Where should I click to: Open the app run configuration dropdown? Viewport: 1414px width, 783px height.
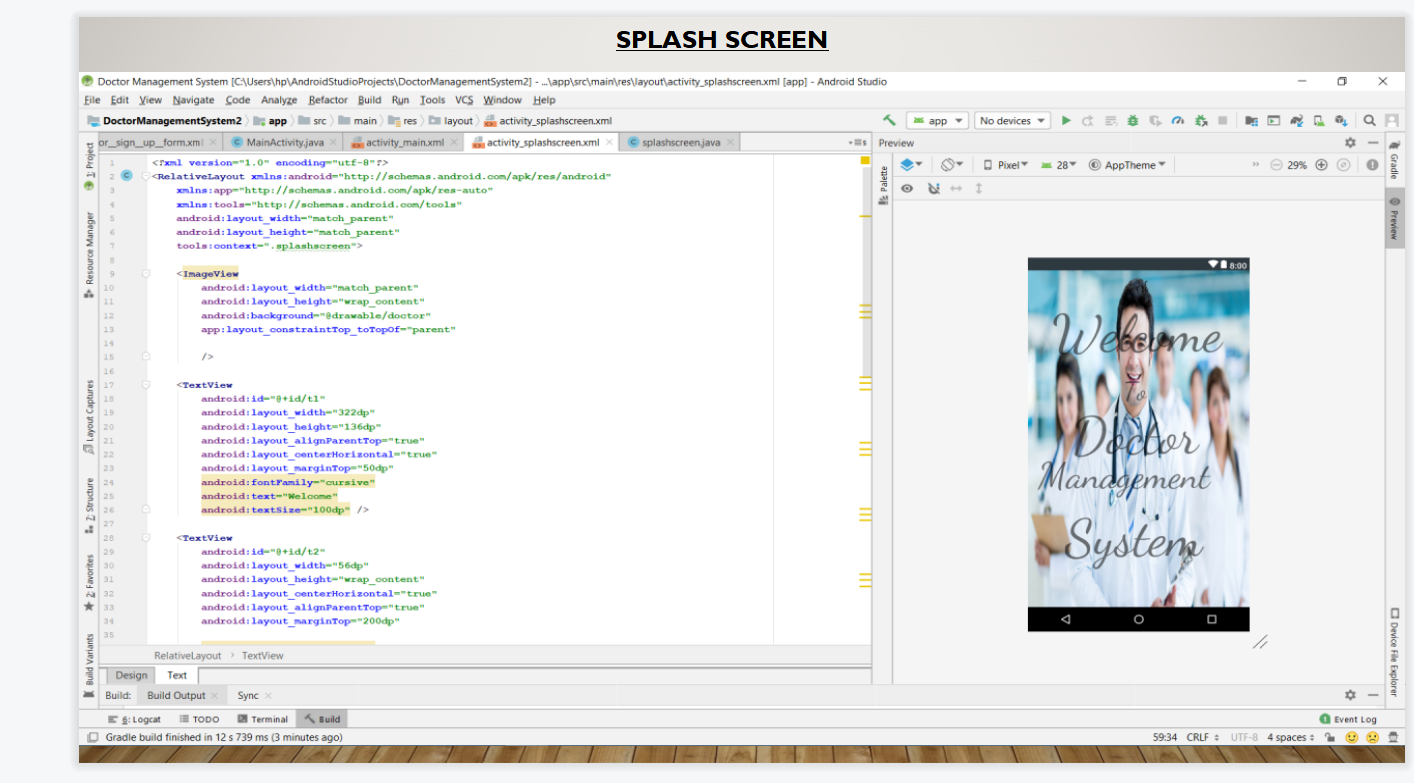pos(937,121)
